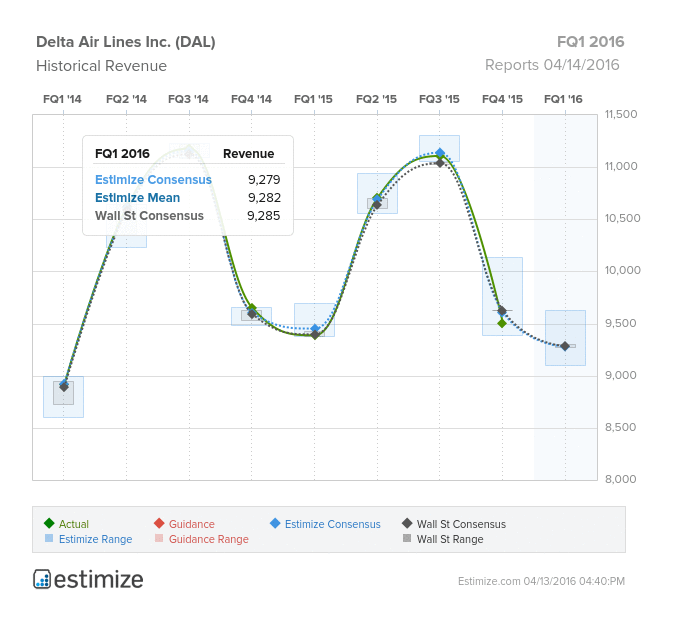Click the Estimize Mean tooltip row label

coord(137,198)
